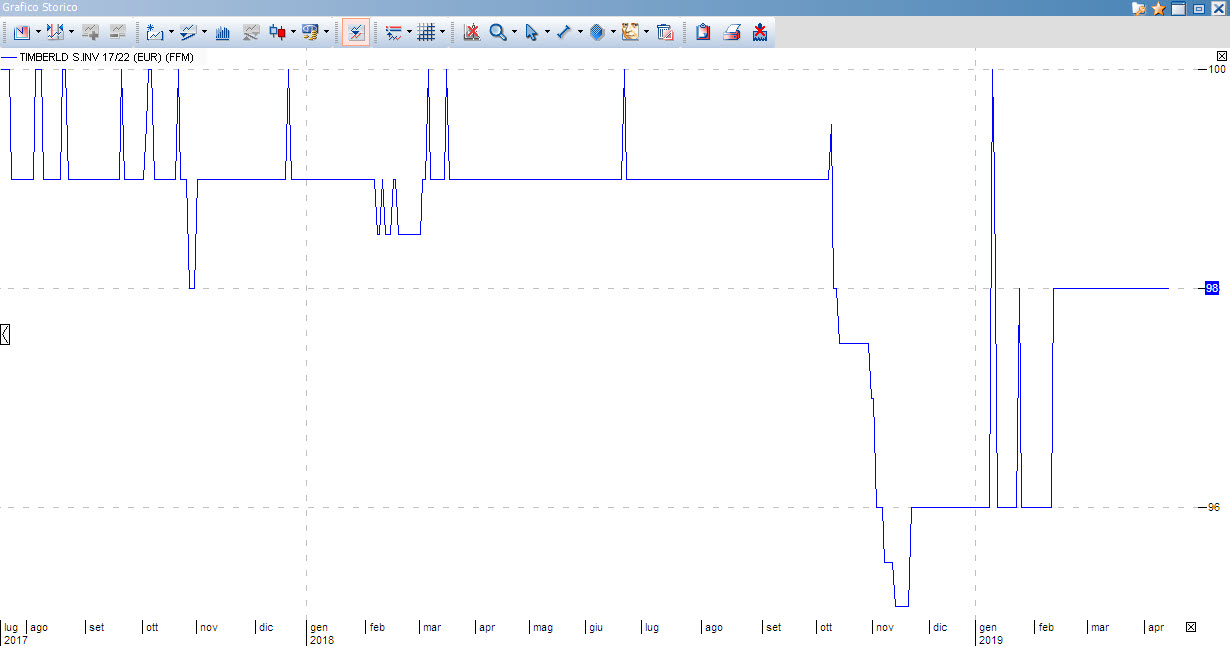Click the blue 98 price marker on axis
Screen dimensions: 1230x646
point(1212,288)
